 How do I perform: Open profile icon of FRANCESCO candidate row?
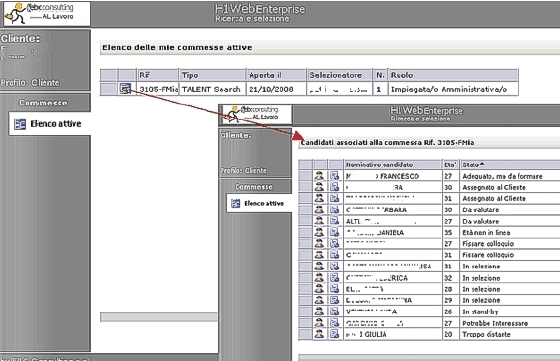[319, 175]
